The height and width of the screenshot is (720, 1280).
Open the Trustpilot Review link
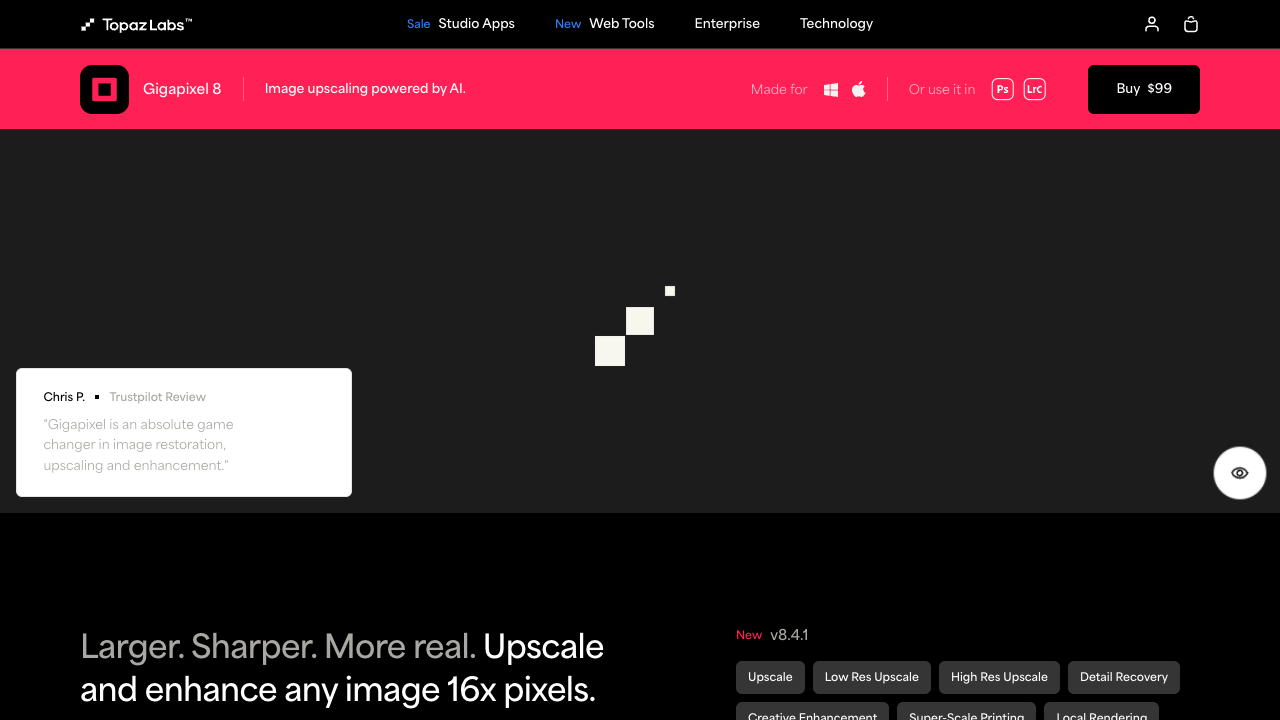(x=157, y=396)
